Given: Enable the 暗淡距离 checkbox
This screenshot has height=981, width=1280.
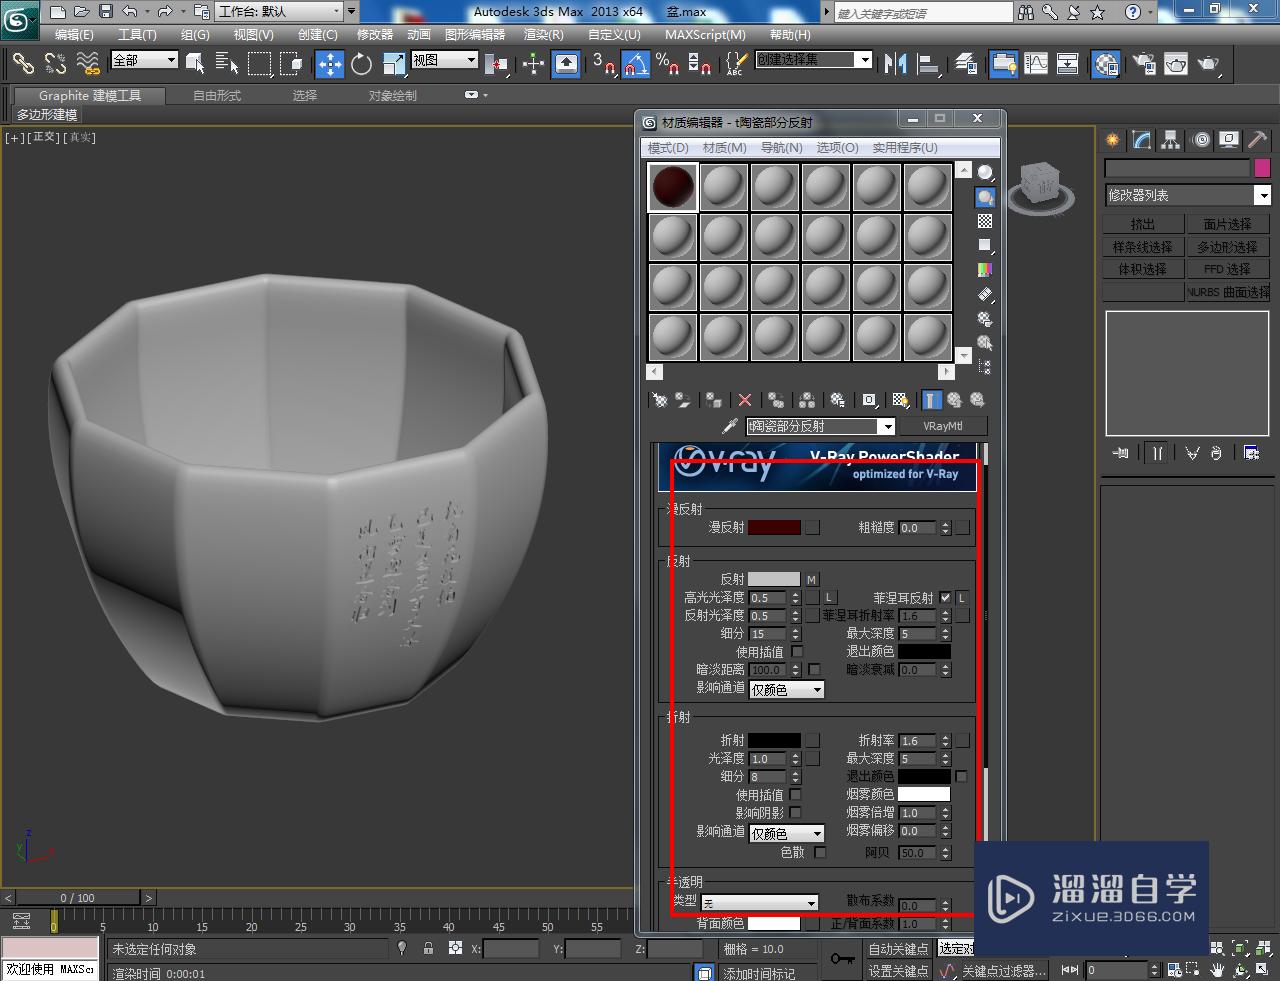Looking at the screenshot, I should (814, 670).
